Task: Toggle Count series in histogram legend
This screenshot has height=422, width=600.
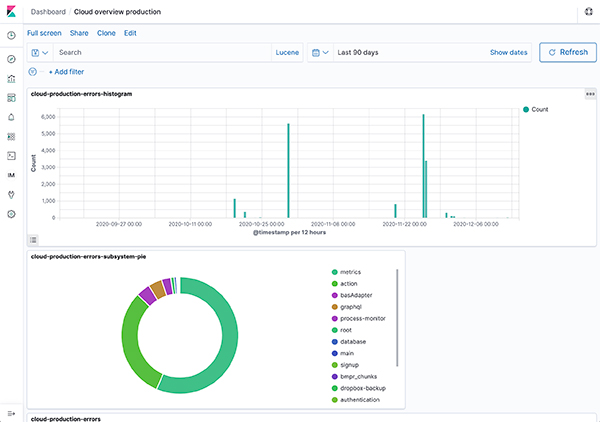Action: (539, 108)
